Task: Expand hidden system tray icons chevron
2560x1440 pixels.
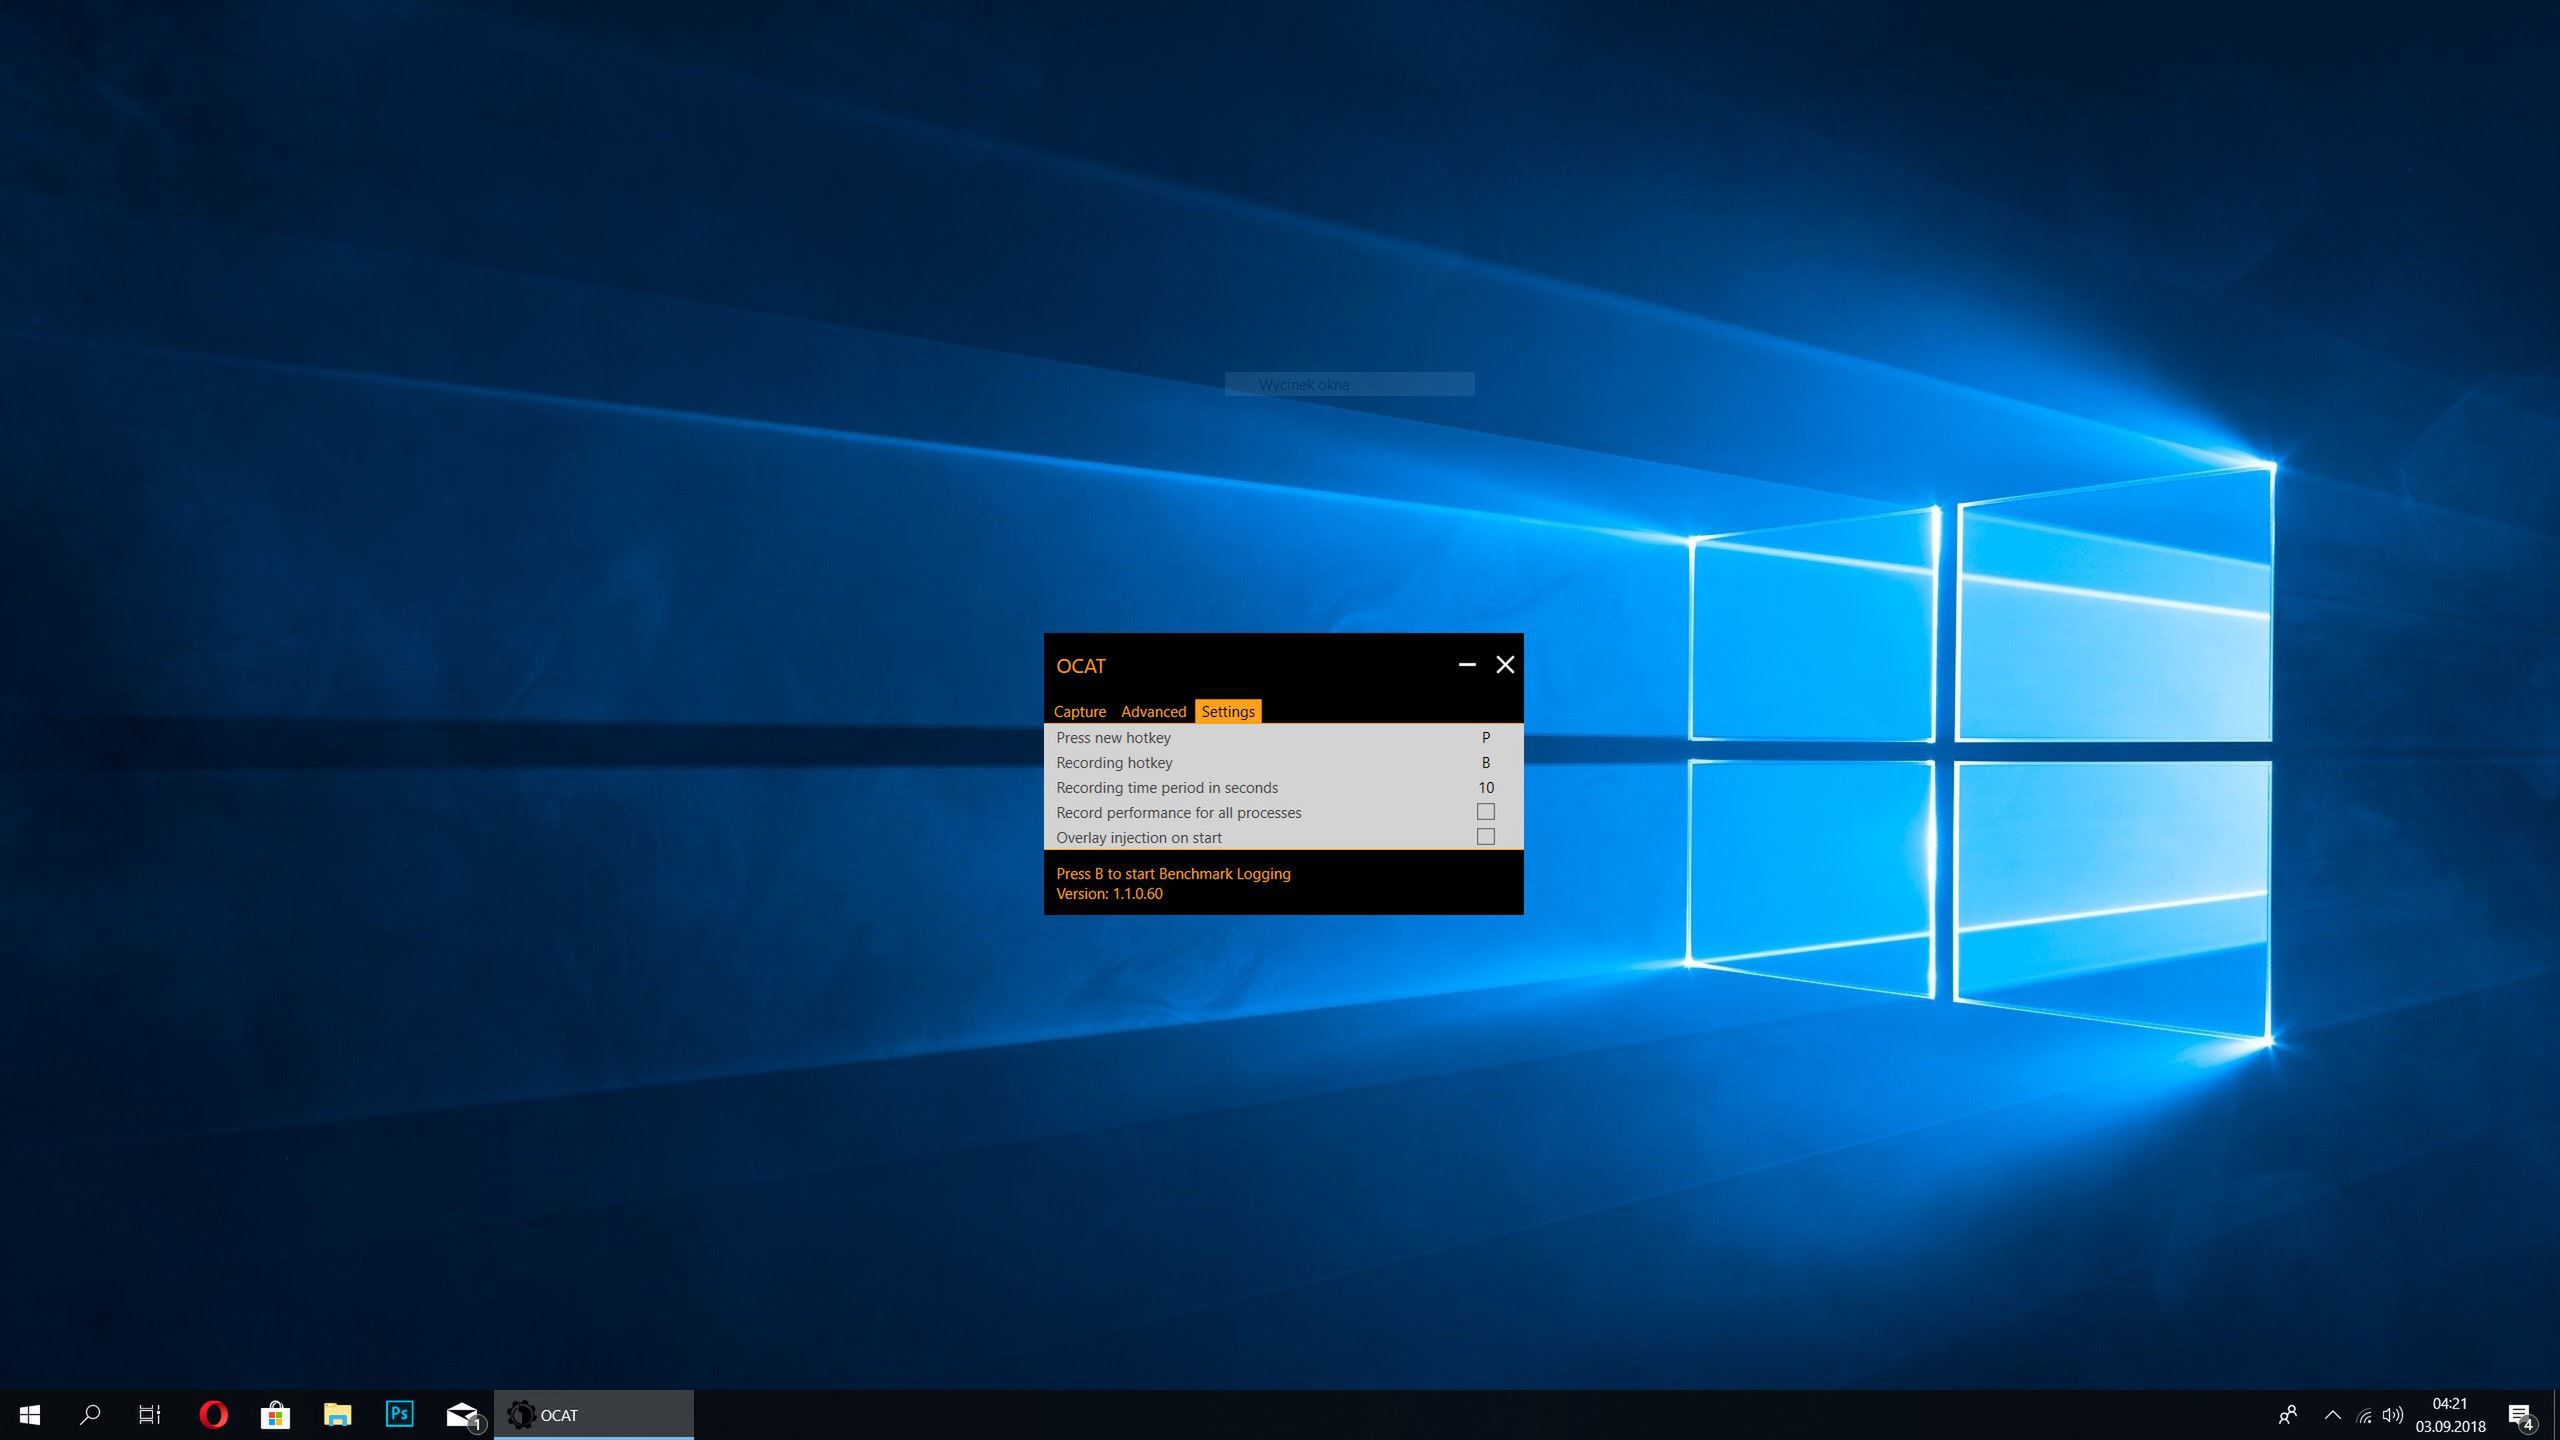Action: 2332,1415
